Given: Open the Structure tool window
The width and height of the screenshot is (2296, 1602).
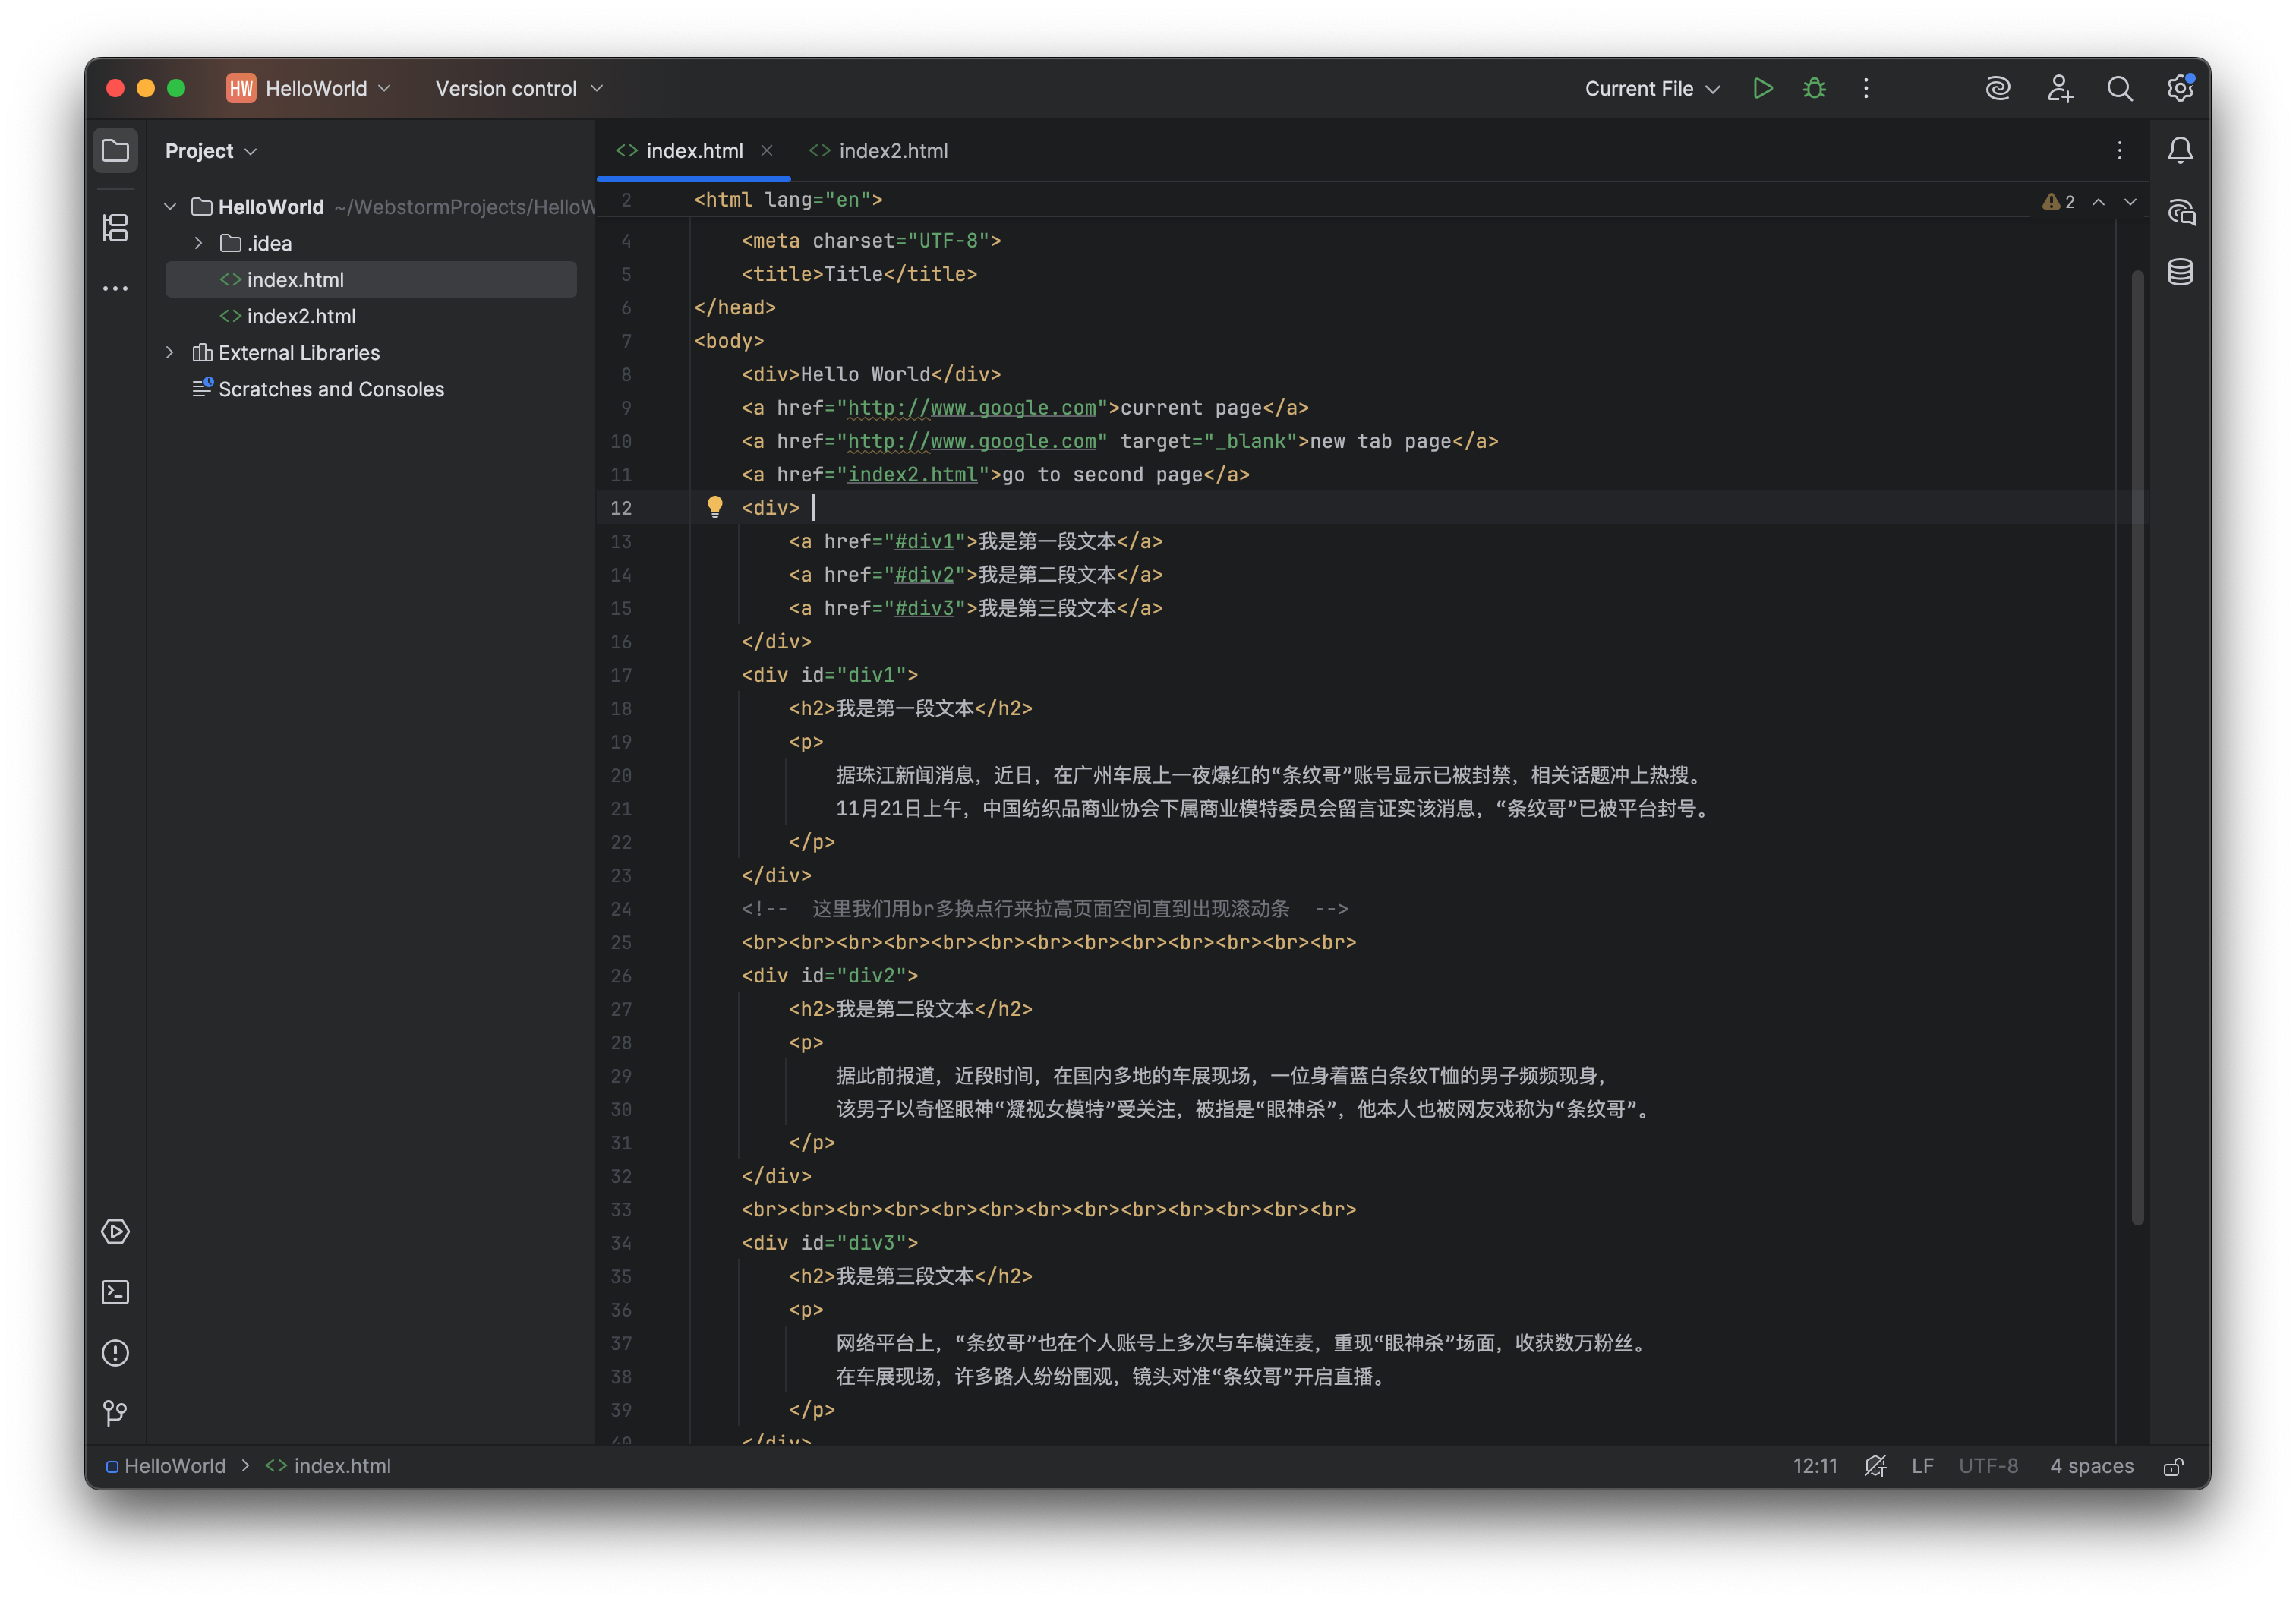Looking at the screenshot, I should (115, 228).
